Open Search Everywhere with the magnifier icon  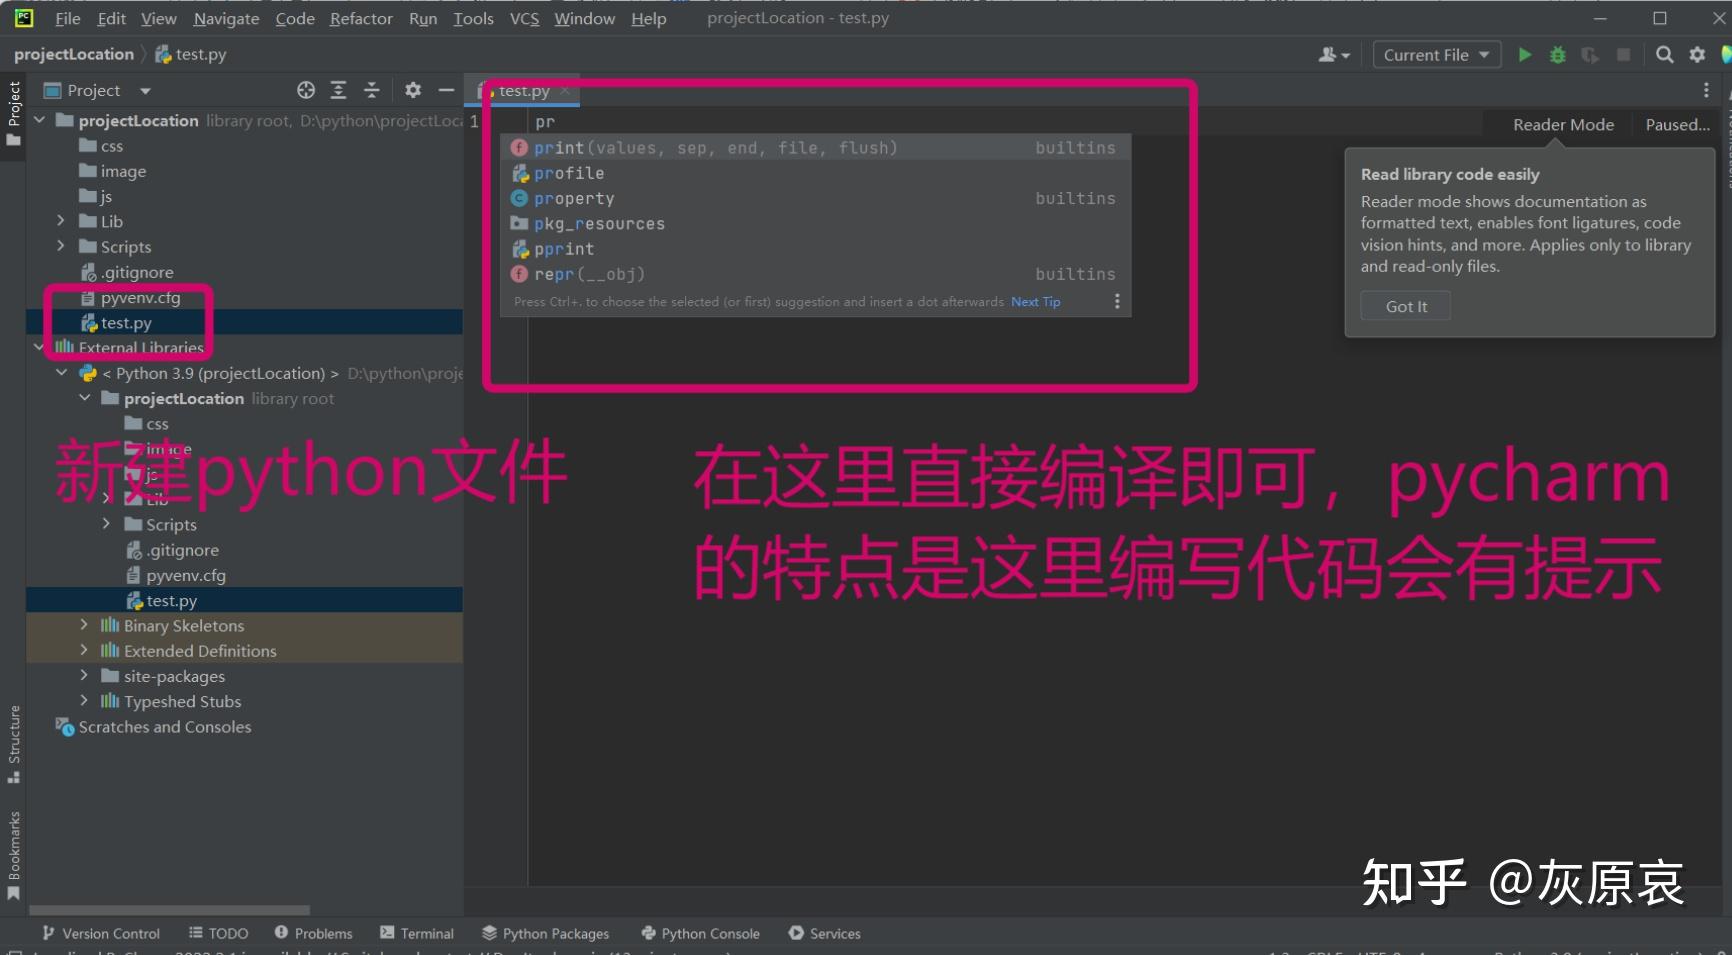[1662, 55]
